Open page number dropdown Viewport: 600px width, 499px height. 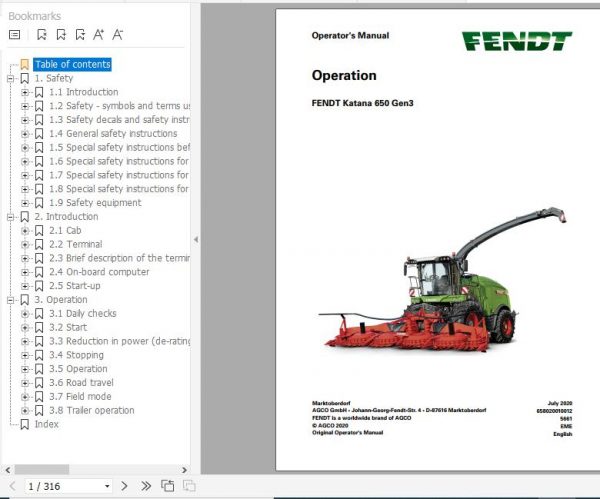(107, 486)
